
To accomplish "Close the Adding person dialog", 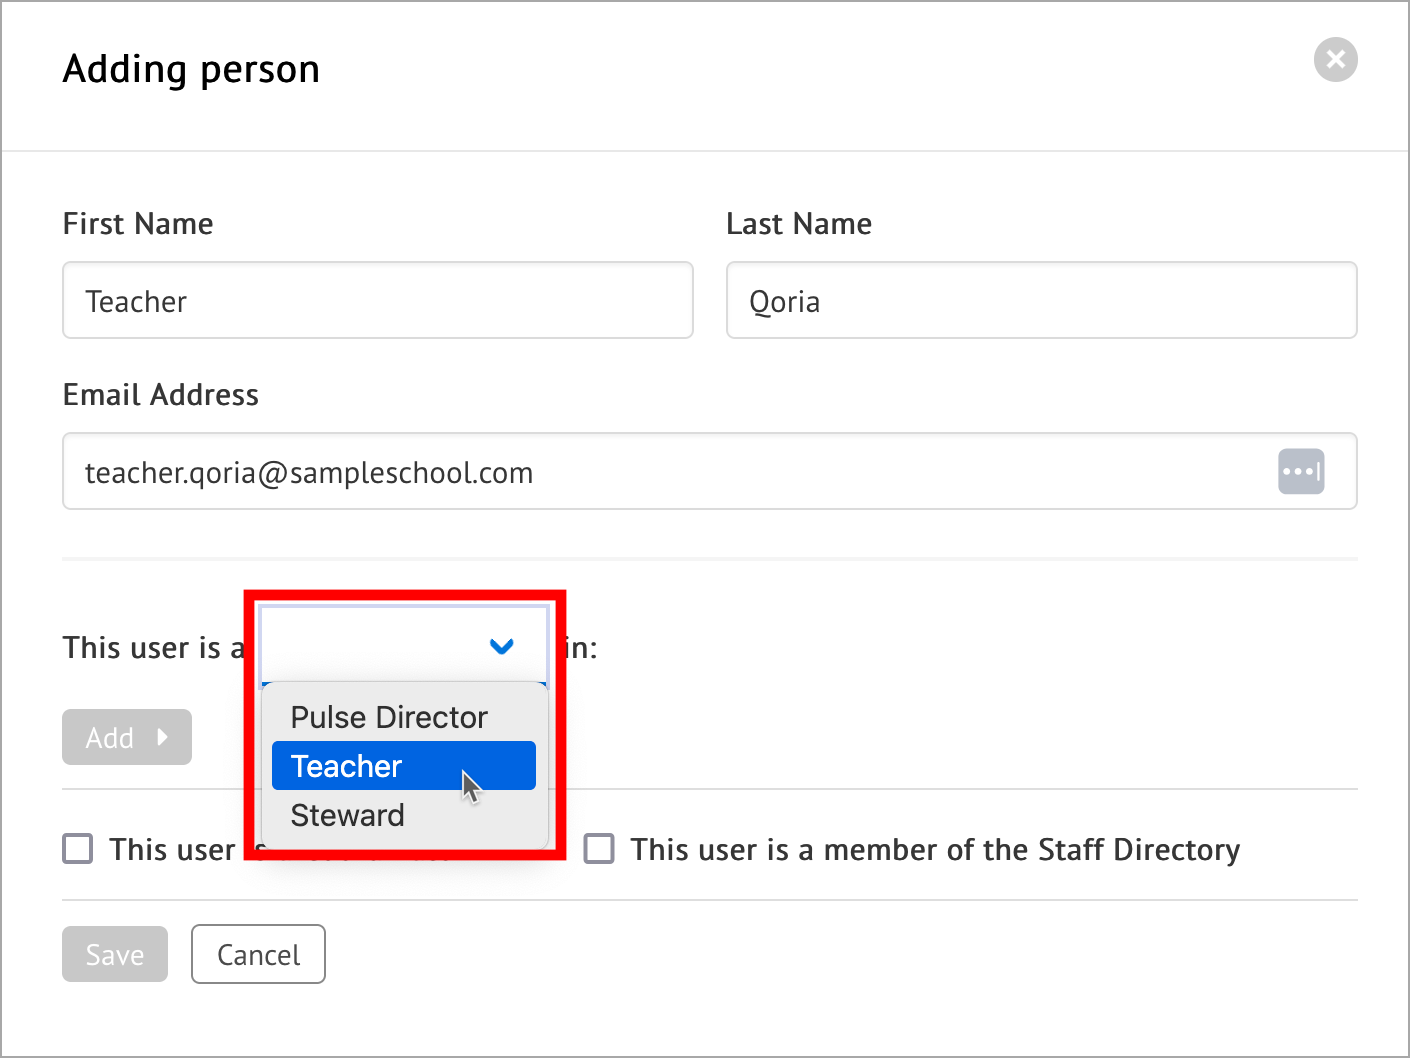I will pyautogui.click(x=1335, y=60).
